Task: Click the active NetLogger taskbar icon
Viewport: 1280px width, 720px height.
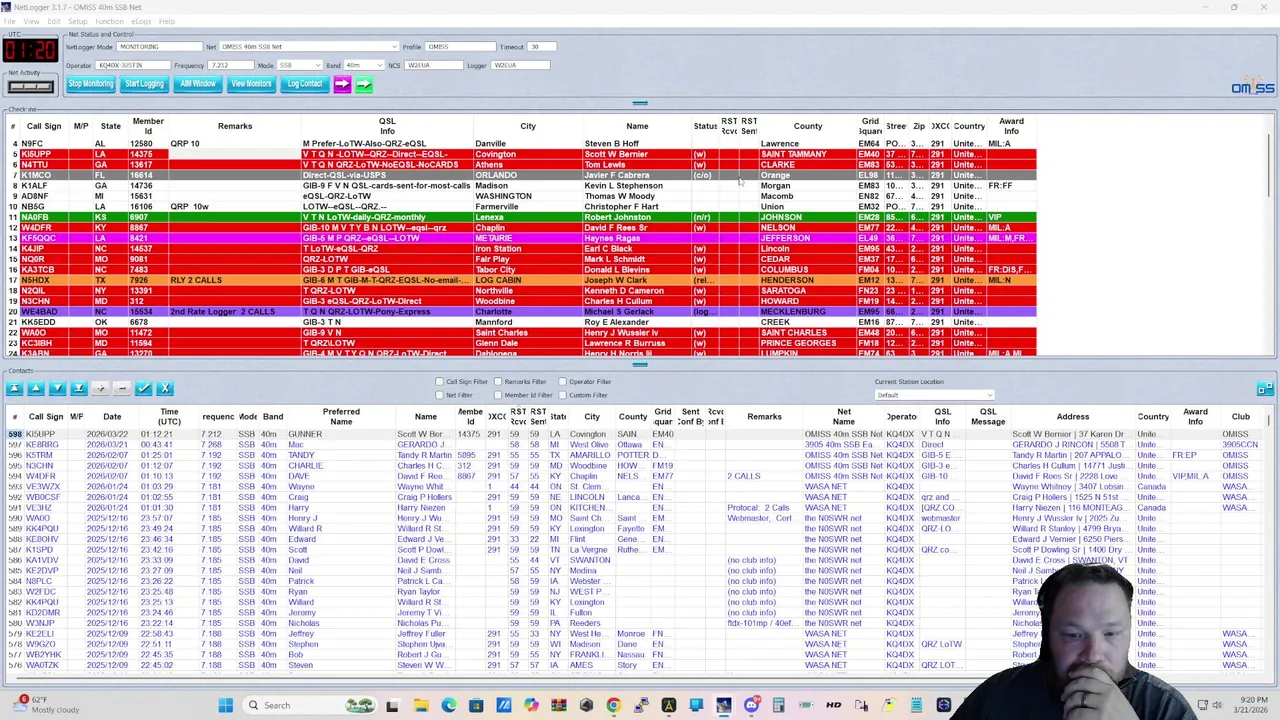Action: point(723,705)
